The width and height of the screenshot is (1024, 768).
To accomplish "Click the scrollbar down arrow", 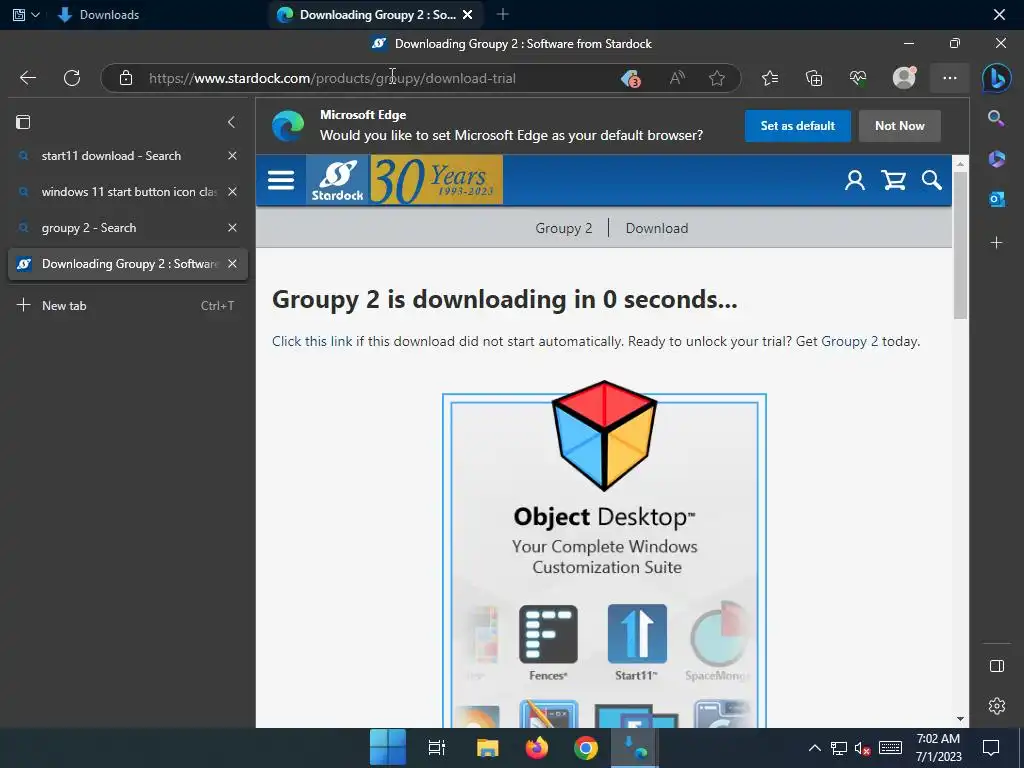I will [x=960, y=719].
